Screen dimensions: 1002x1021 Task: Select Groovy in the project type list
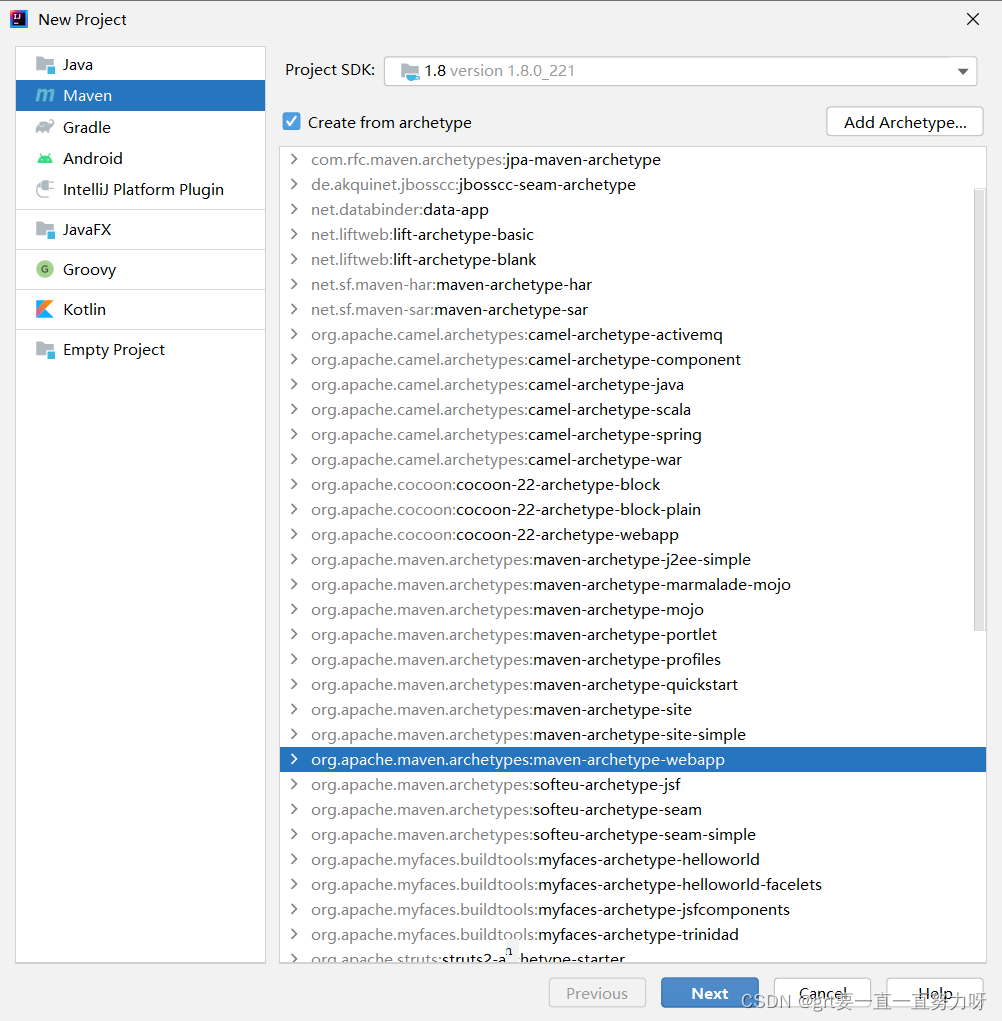pos(141,269)
